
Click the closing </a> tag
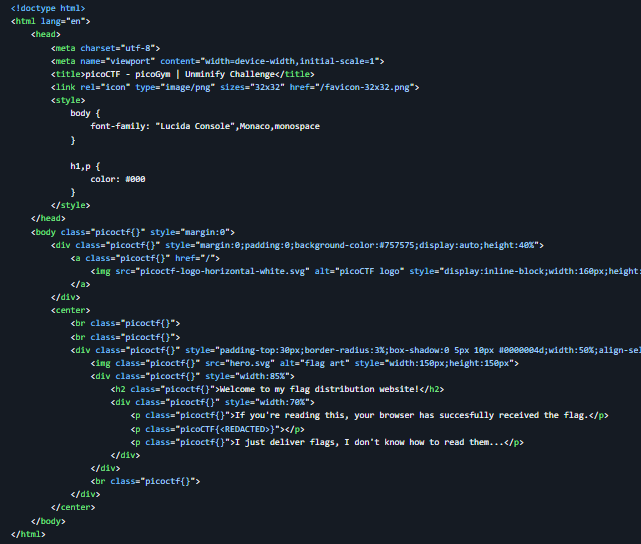(x=80, y=284)
